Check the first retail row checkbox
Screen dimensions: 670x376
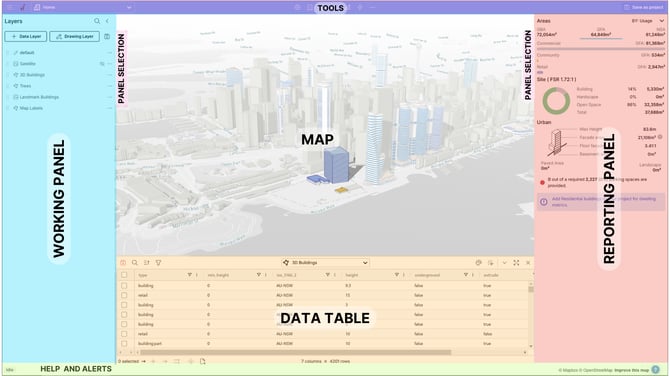124,295
